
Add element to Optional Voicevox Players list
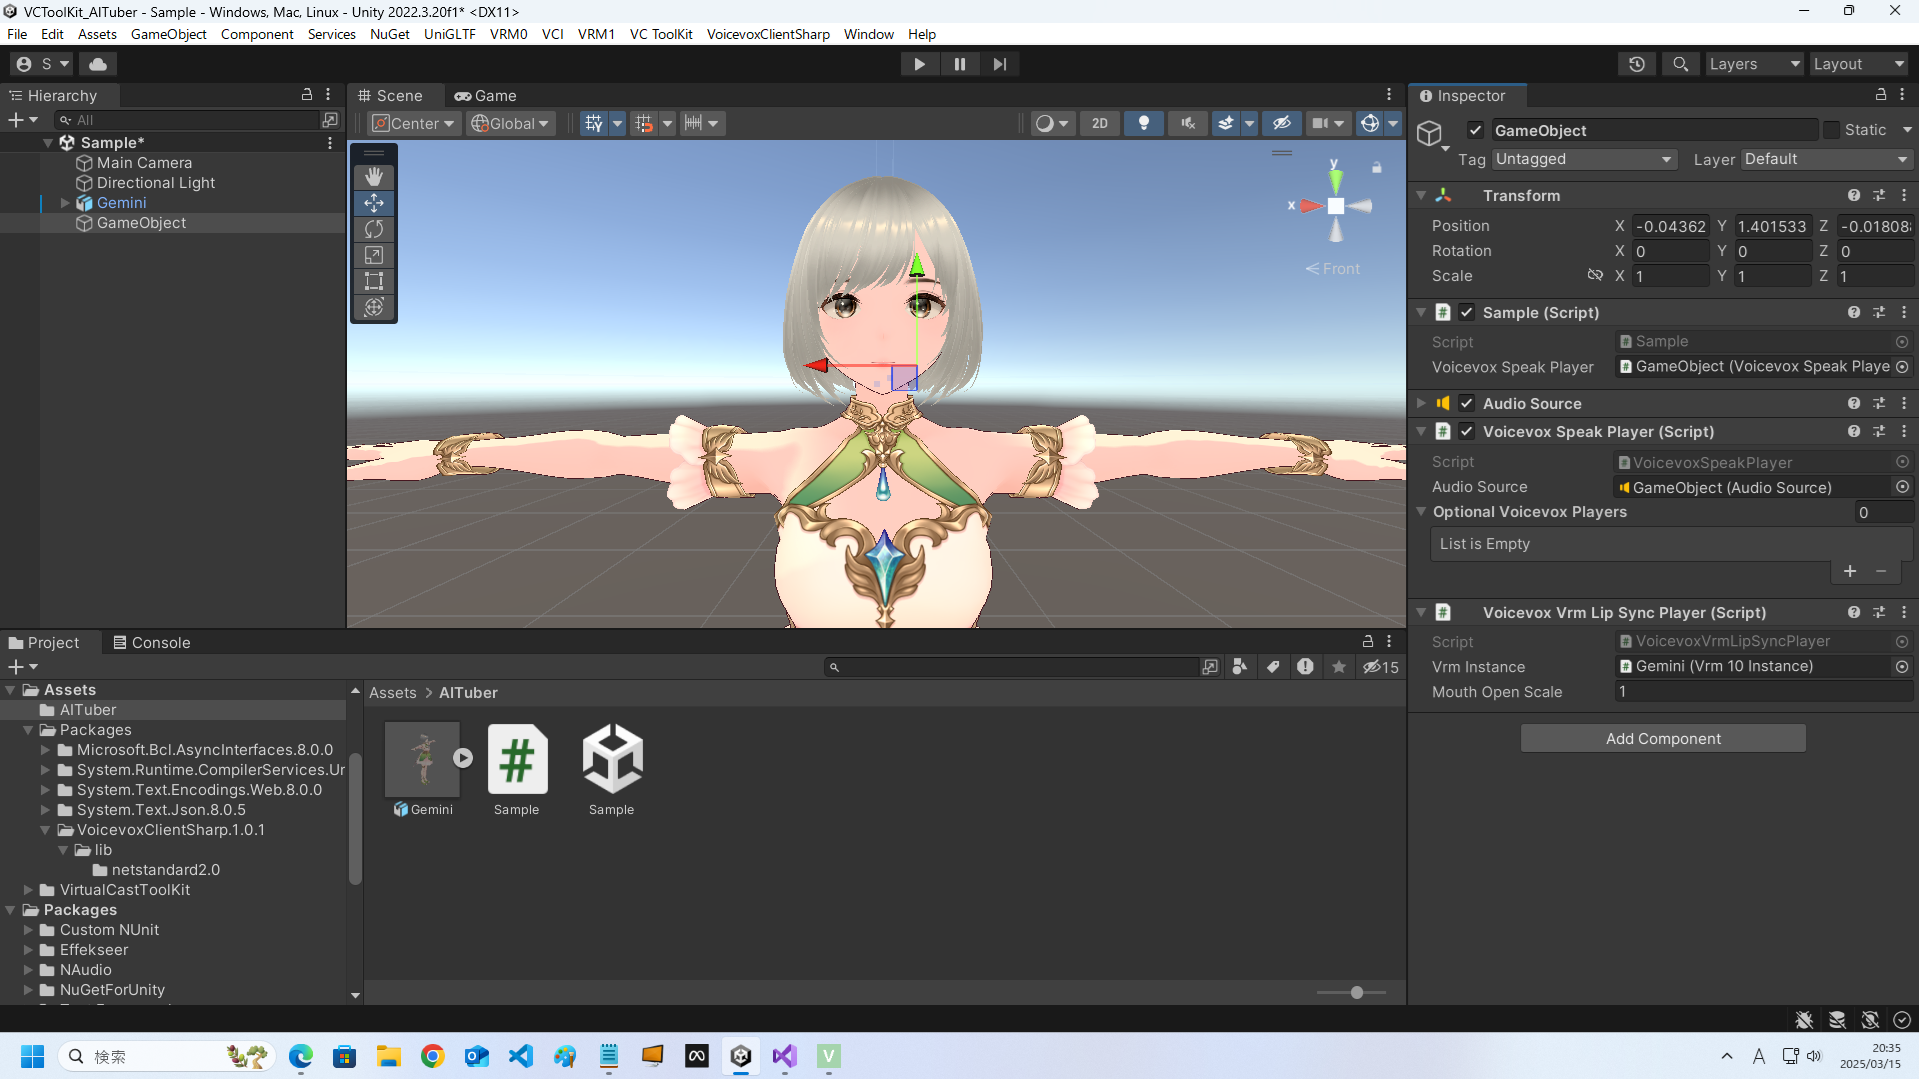click(x=1850, y=571)
